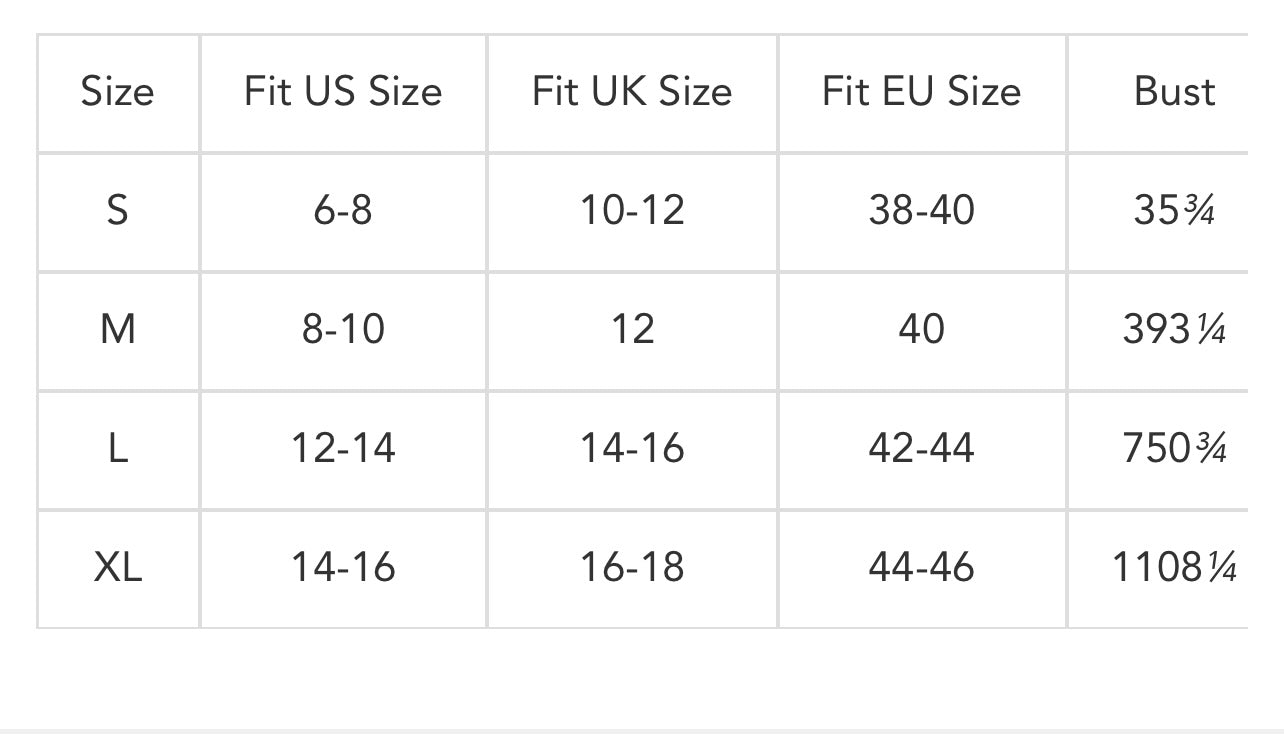Click EU size 44-46 cell
1284x734 pixels.
point(922,568)
